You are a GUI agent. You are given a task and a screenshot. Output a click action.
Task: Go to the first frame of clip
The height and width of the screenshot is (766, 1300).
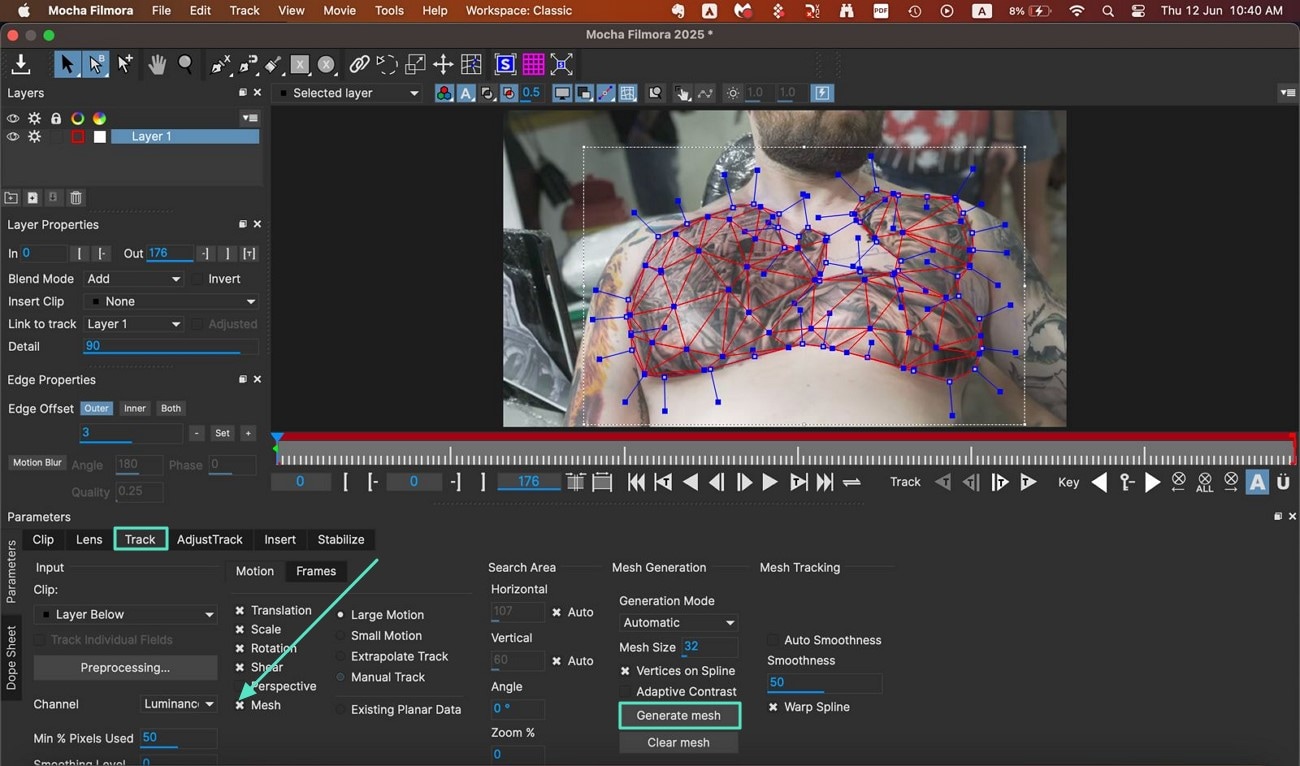tap(636, 482)
